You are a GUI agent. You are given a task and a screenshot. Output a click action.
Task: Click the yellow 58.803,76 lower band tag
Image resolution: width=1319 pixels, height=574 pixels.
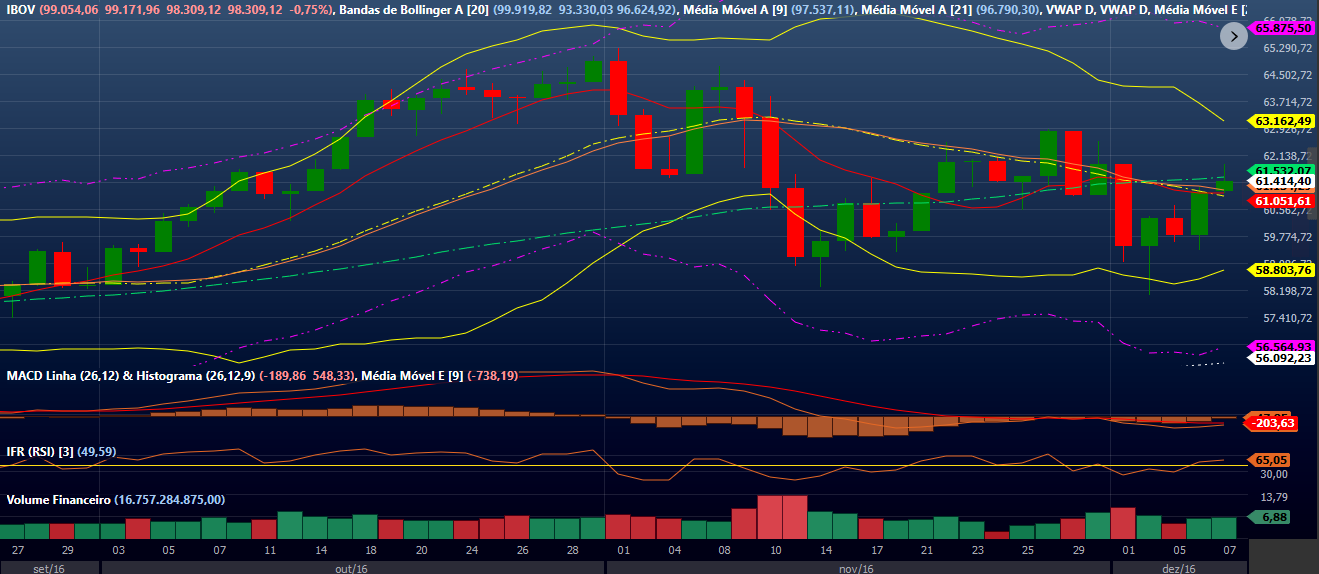pos(1283,270)
